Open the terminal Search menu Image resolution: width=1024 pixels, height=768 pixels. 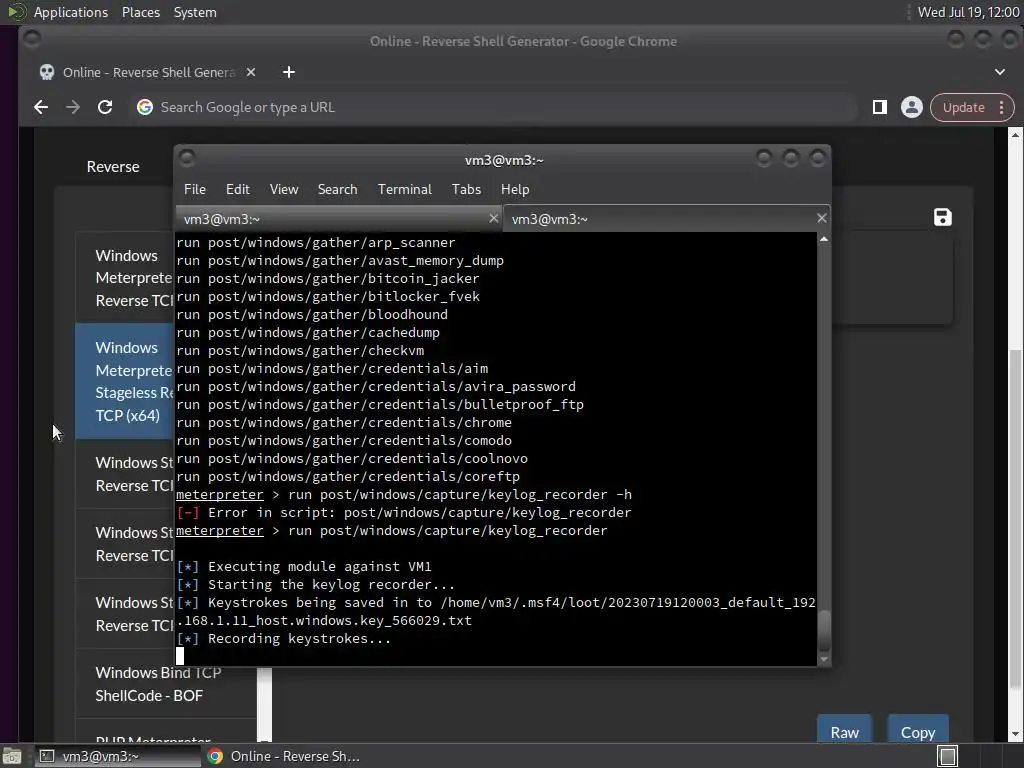pyautogui.click(x=338, y=189)
